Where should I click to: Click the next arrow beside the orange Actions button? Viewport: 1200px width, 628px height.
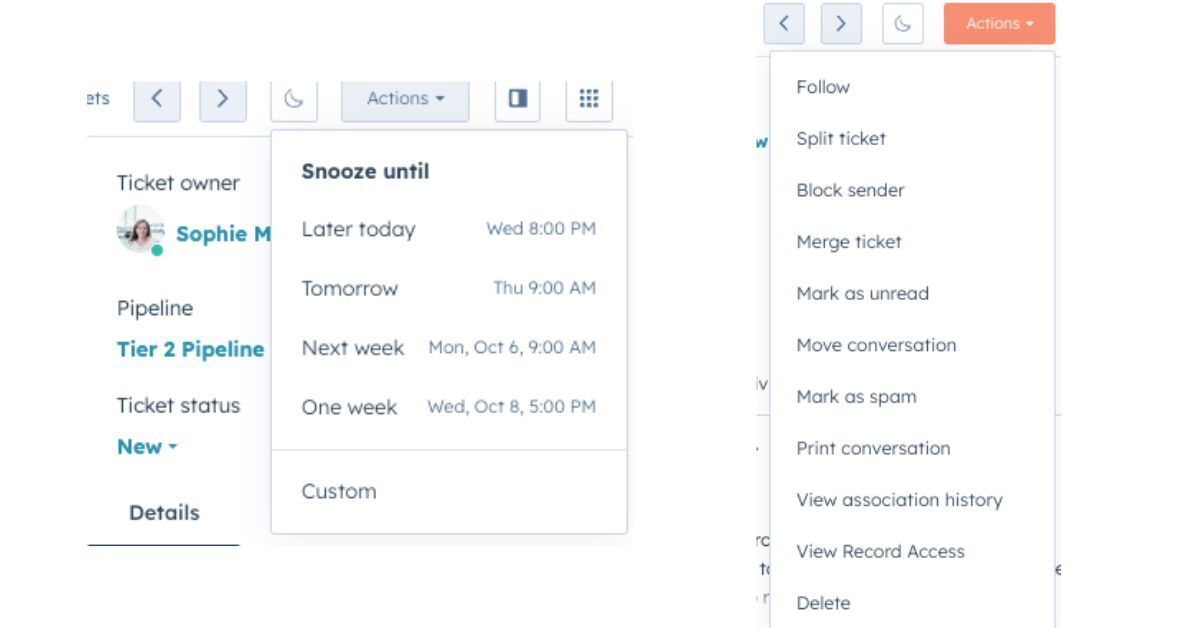coord(841,24)
